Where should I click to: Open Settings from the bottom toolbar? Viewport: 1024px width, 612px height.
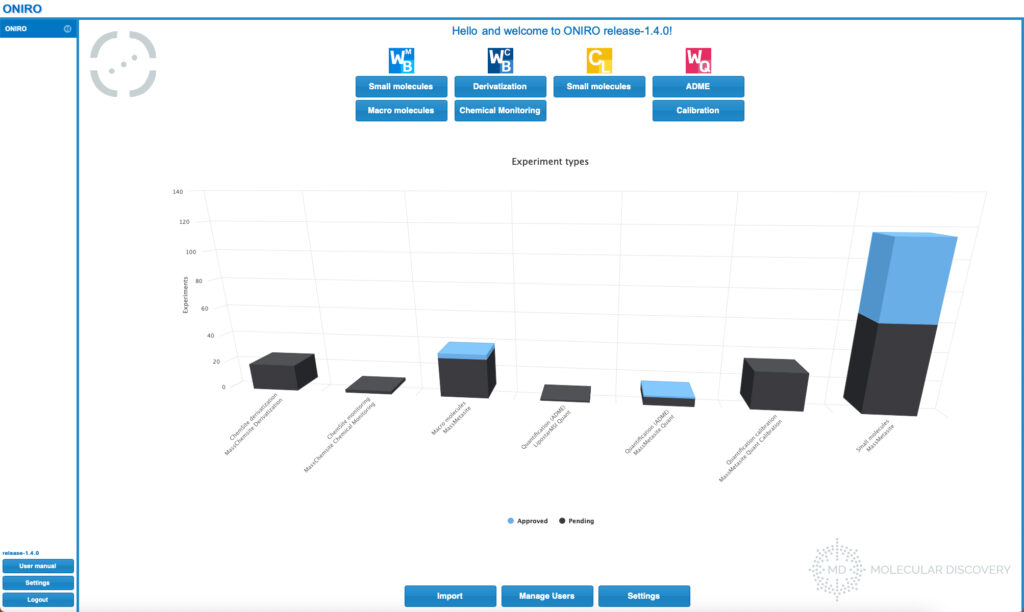645,595
